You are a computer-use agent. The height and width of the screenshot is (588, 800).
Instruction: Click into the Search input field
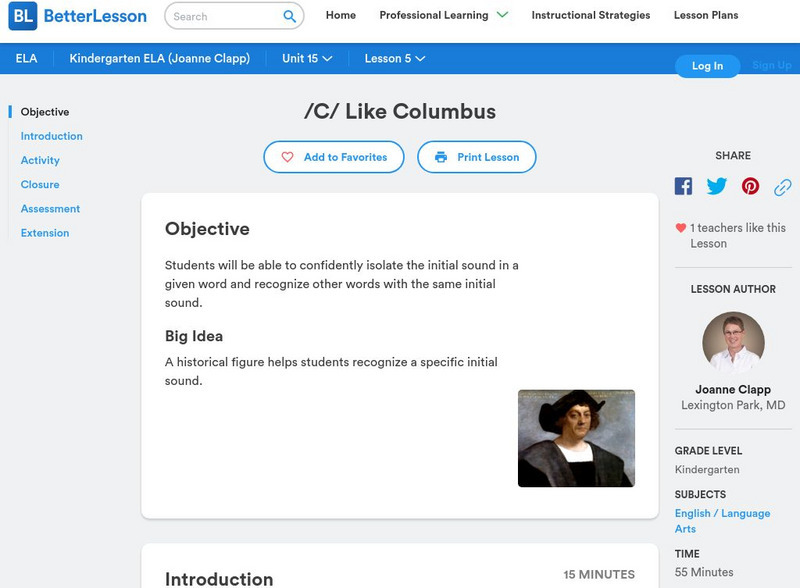(225, 16)
